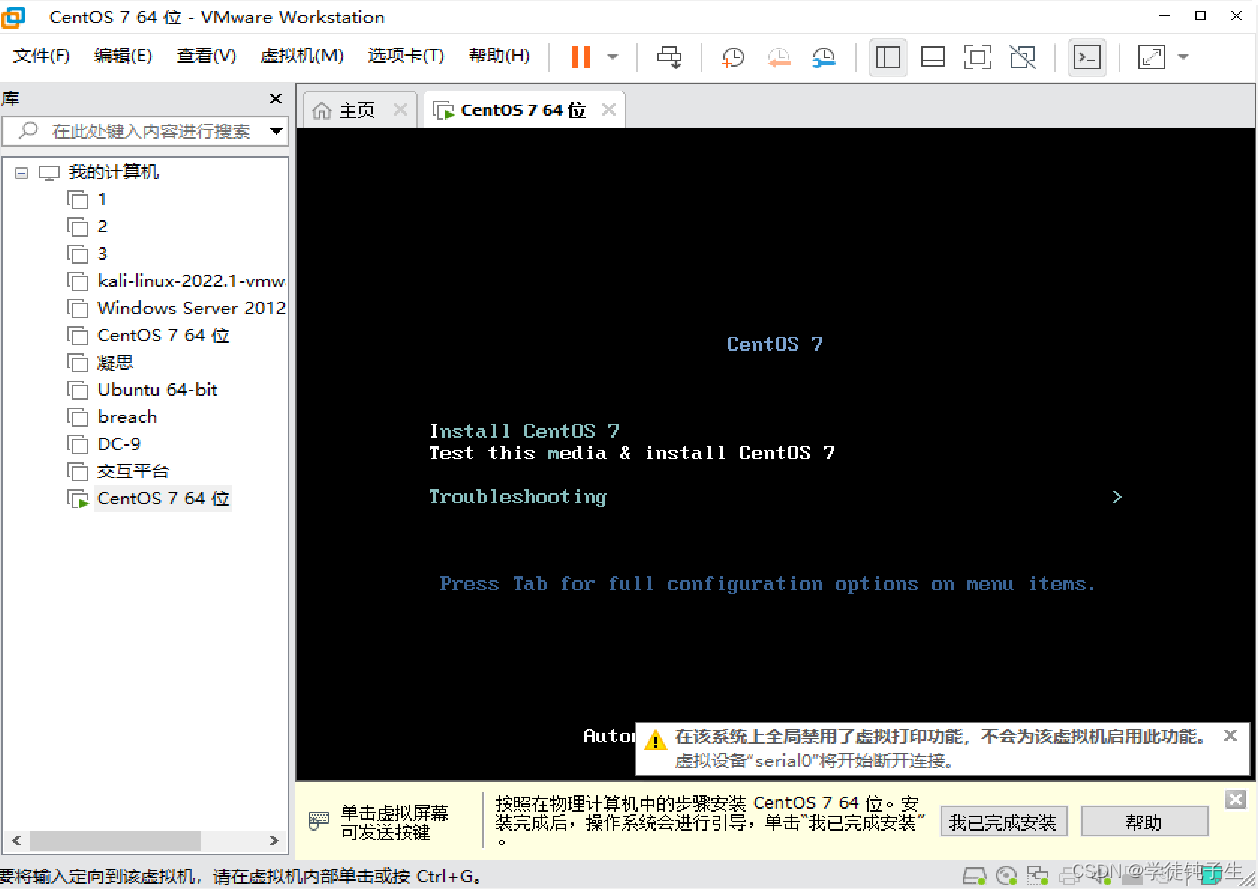Select virtual machine 2 in library
The height and width of the screenshot is (890, 1259).
click(102, 226)
